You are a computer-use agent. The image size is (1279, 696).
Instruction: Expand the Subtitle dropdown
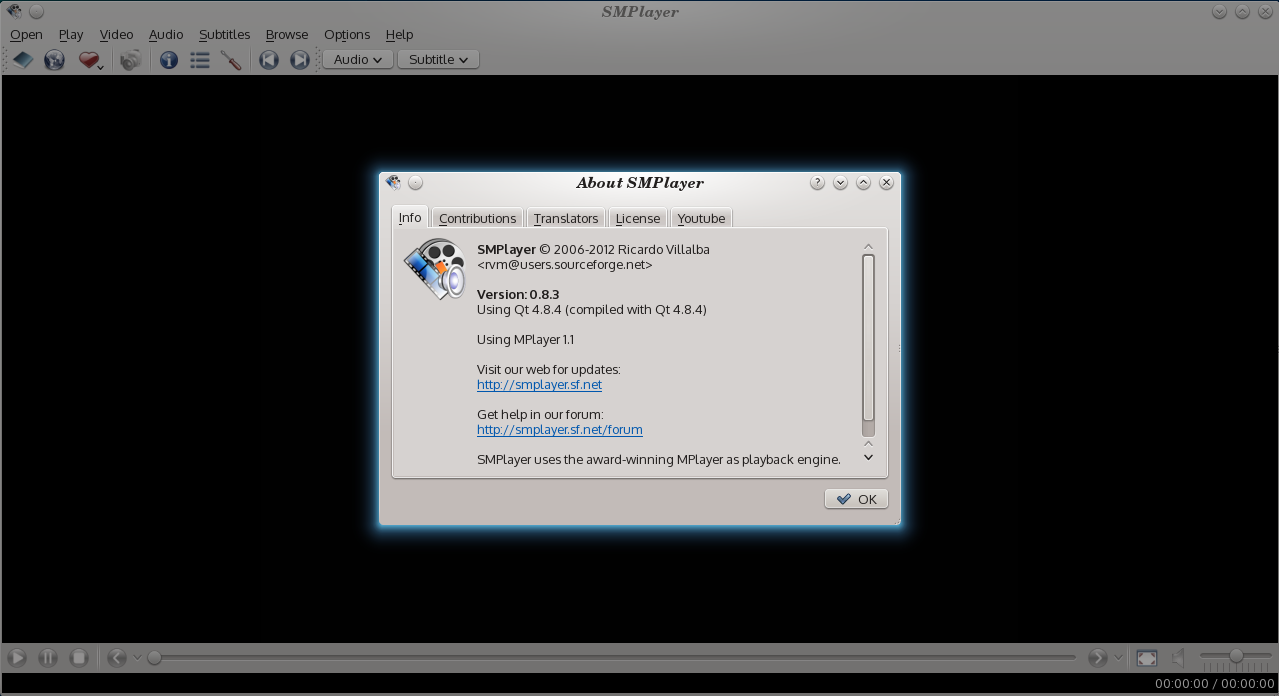point(438,60)
